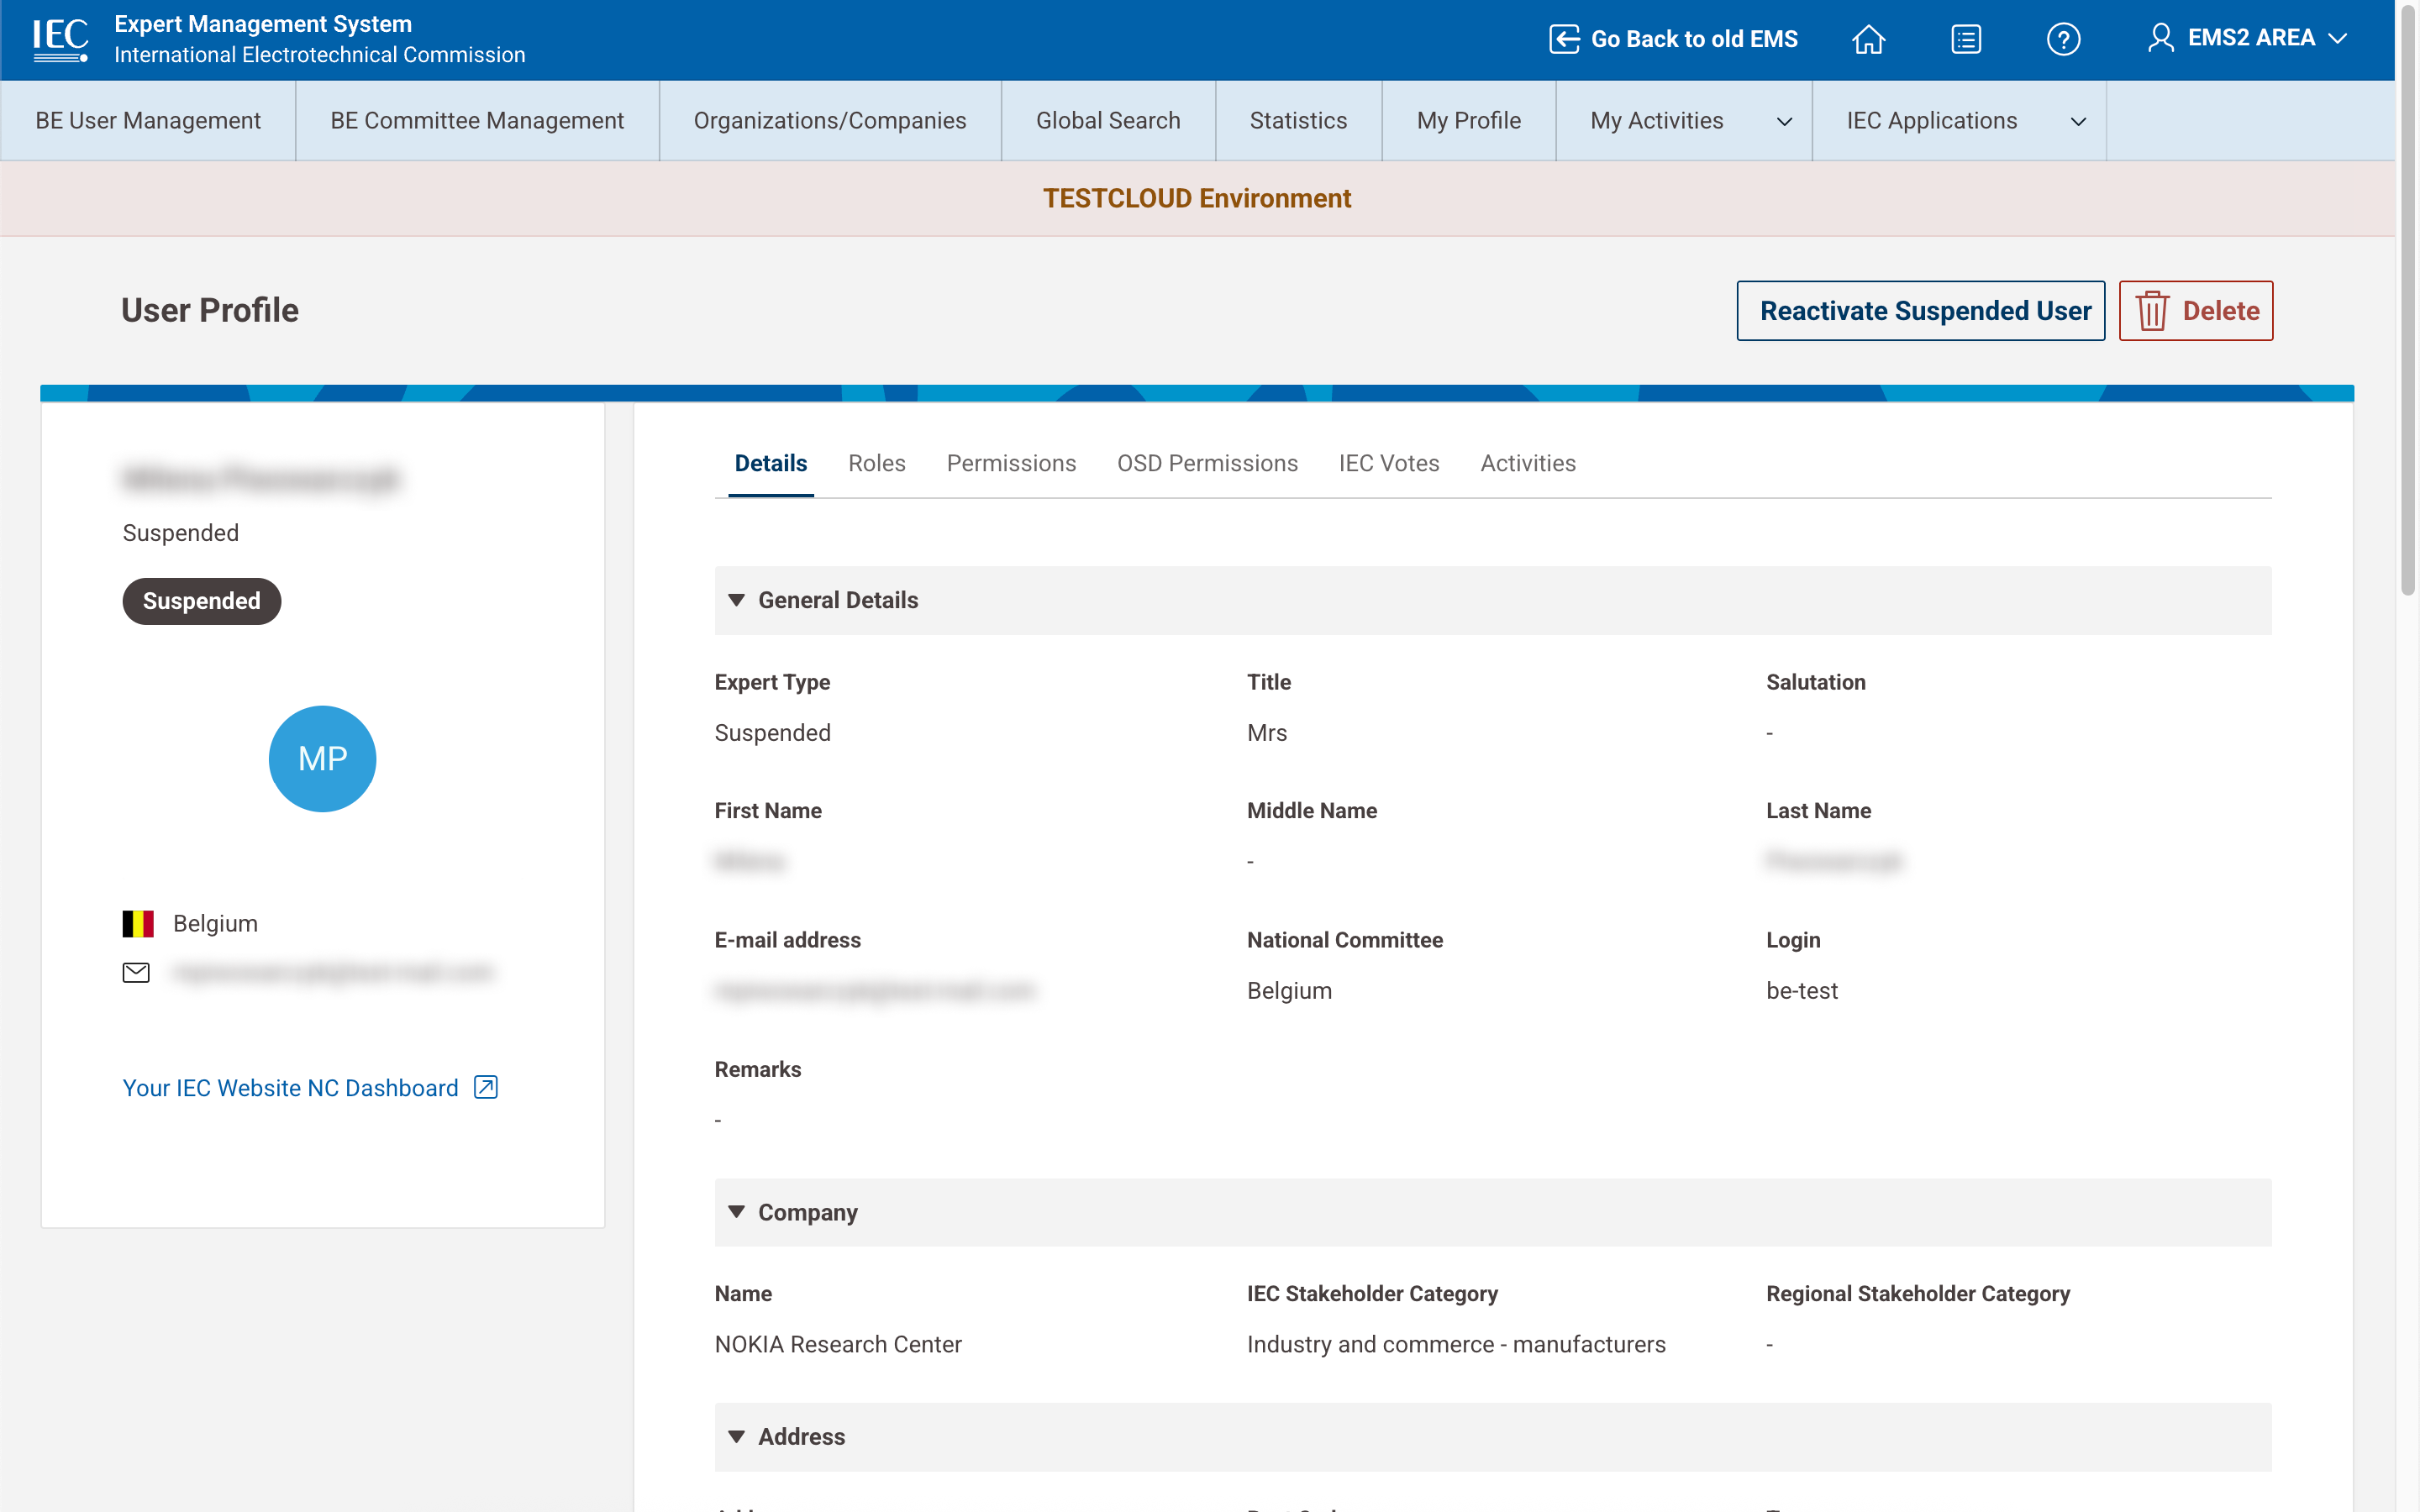
Task: Collapse the Address section
Action: [x=737, y=1437]
